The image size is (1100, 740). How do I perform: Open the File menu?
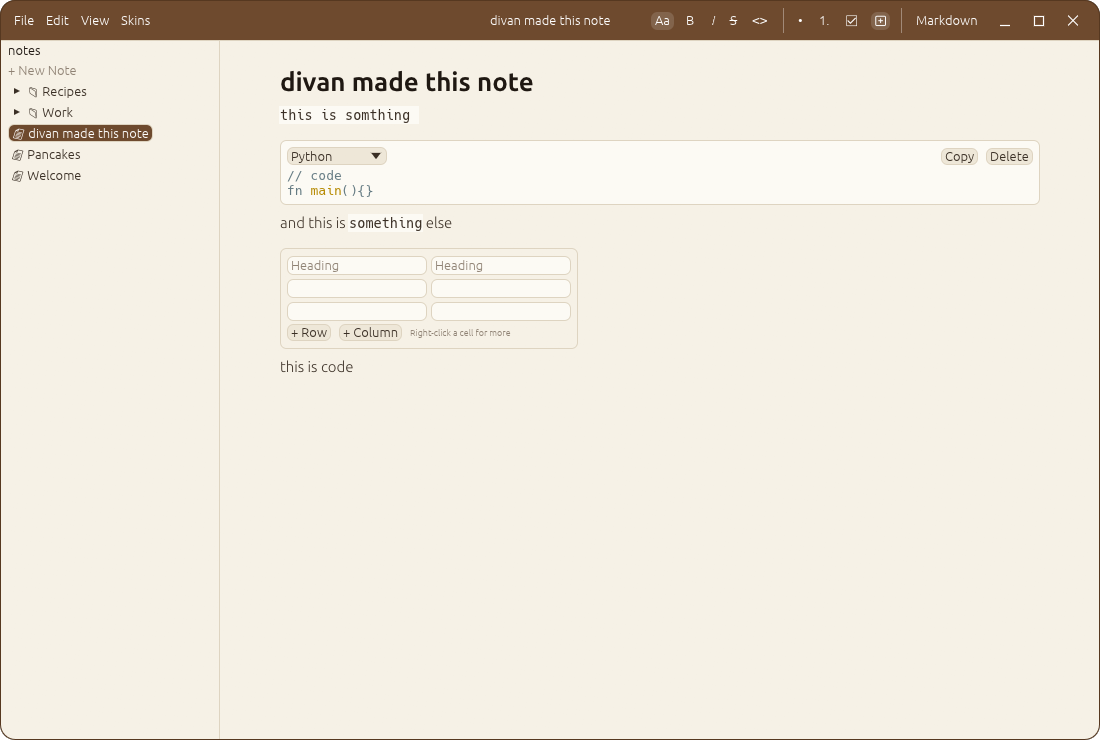[x=24, y=20]
